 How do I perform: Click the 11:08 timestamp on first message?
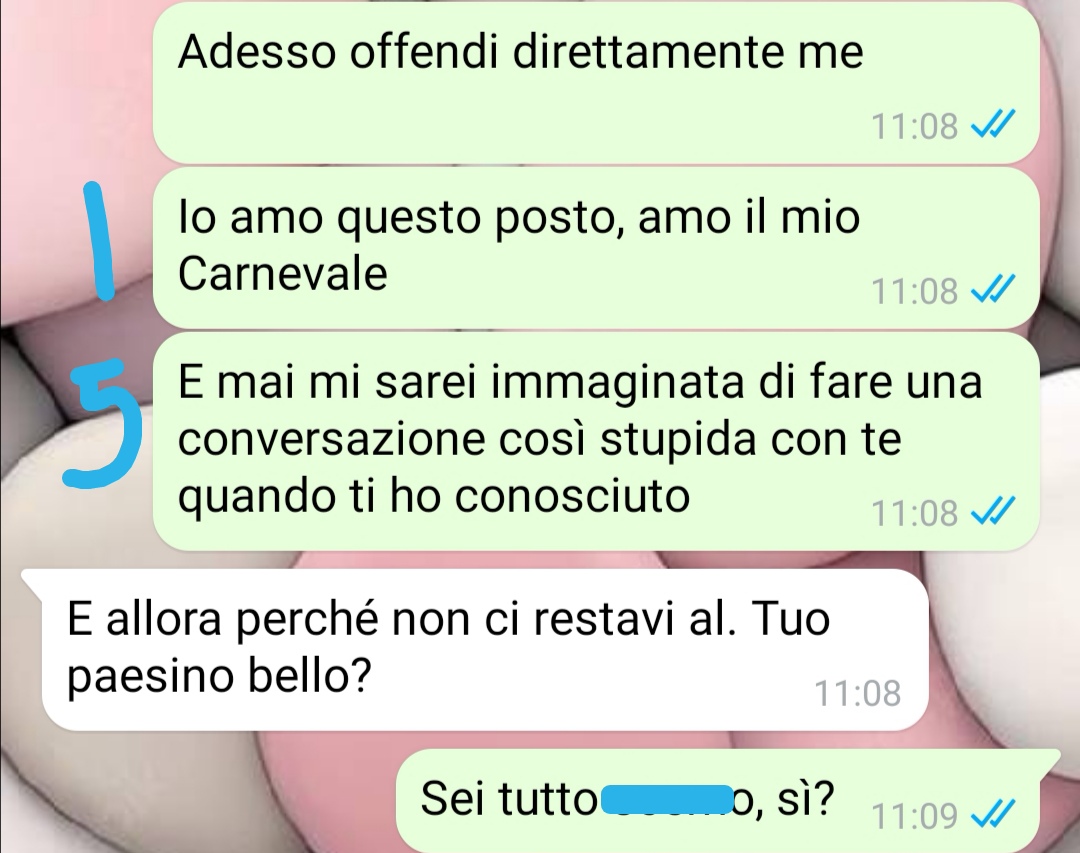[914, 126]
